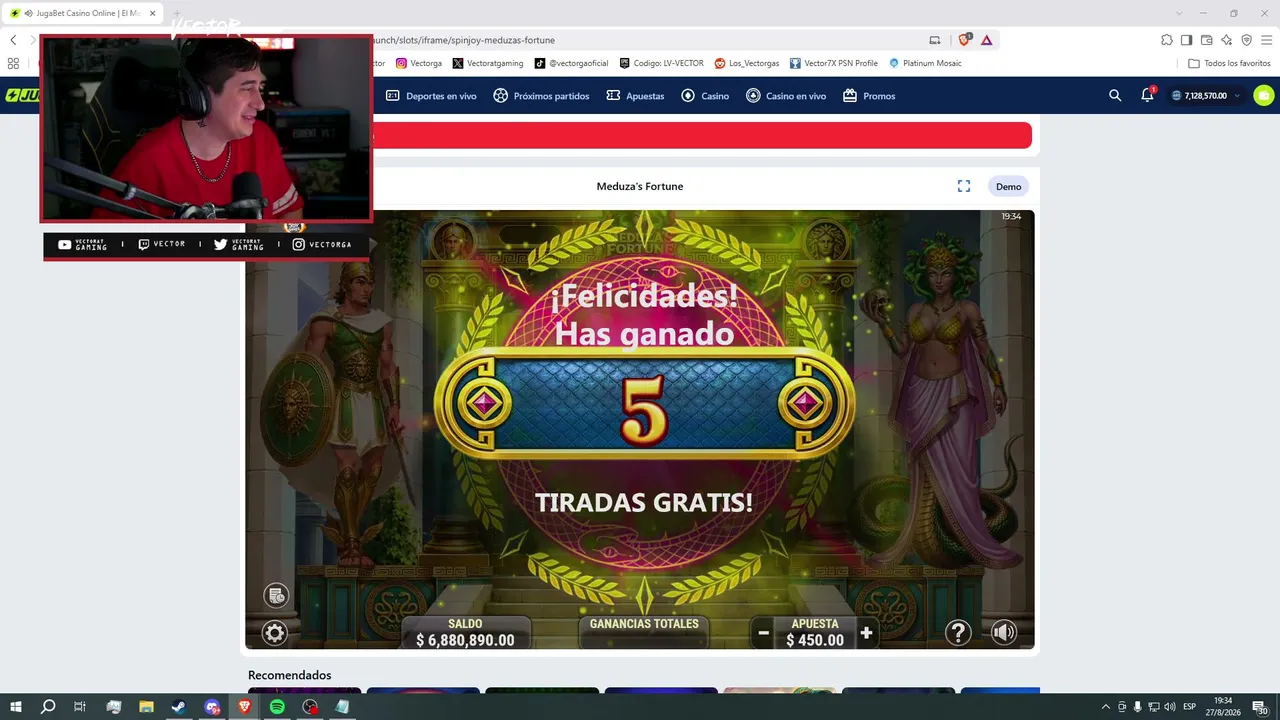Open the browser main hamburger menu

1267,40
